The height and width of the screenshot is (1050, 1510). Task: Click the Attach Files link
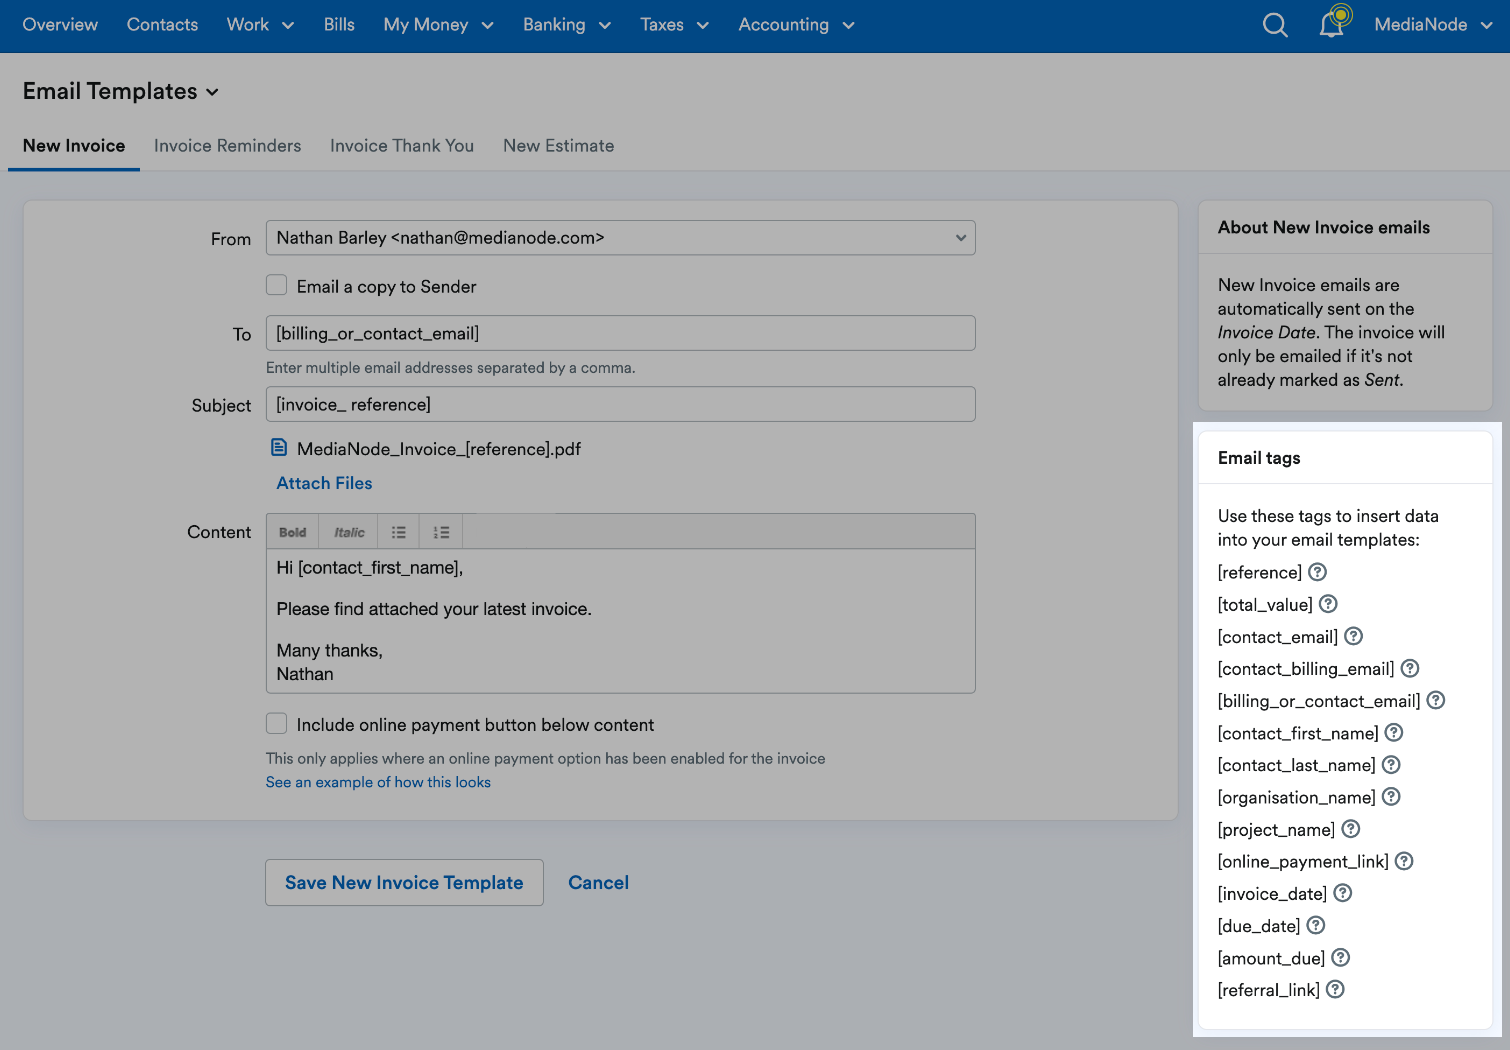[324, 483]
